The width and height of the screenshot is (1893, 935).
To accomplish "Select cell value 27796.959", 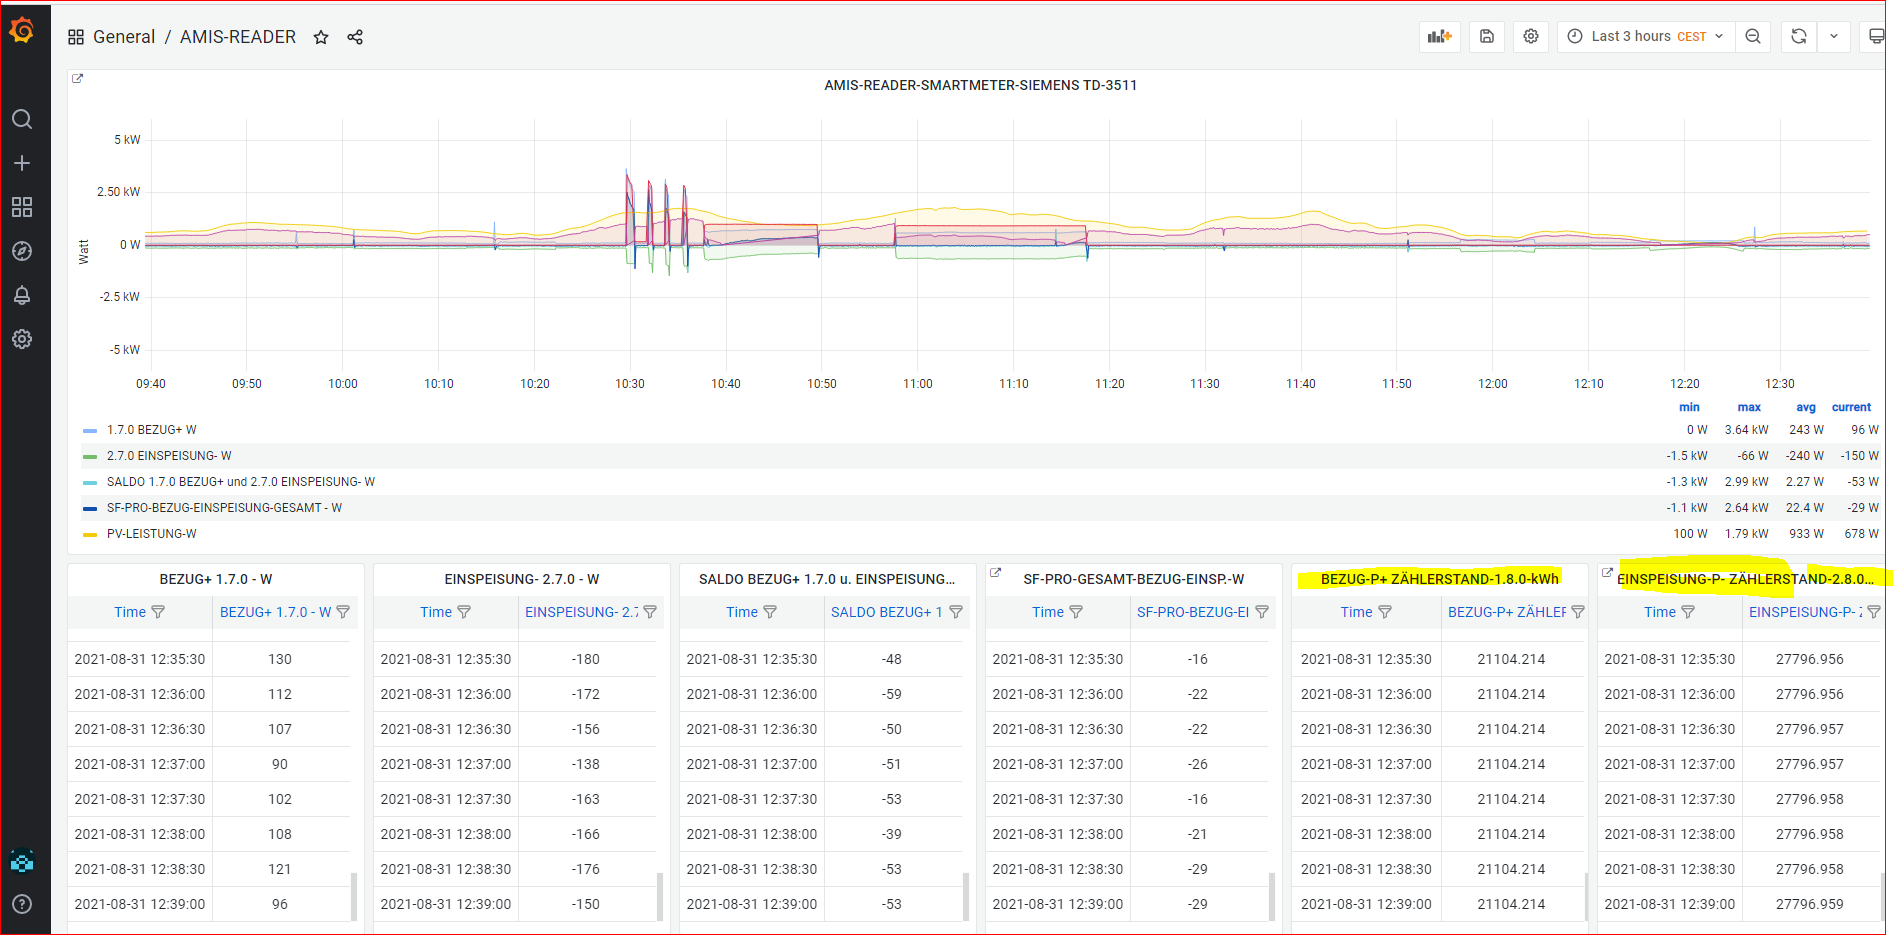I will point(1810,904).
